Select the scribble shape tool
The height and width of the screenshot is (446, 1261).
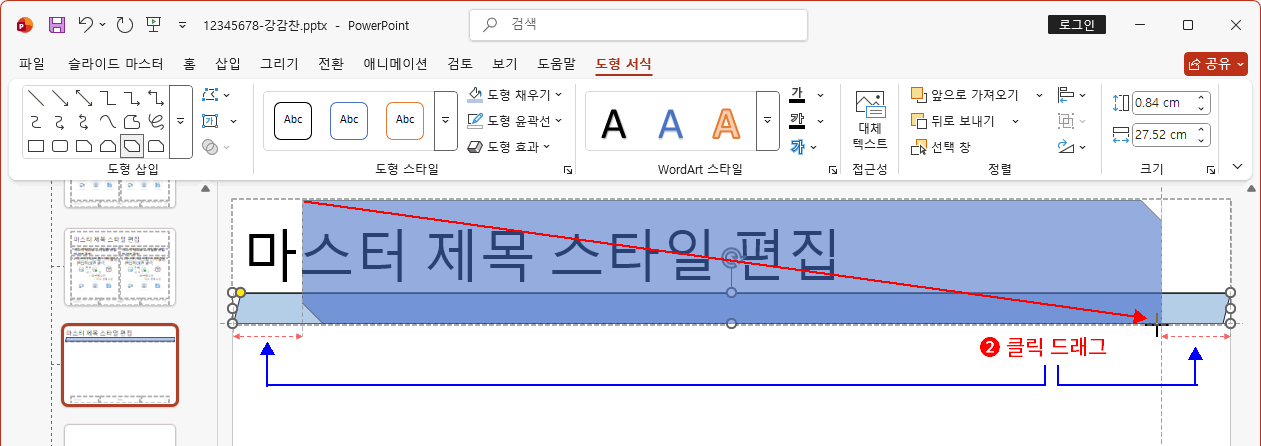click(156, 122)
